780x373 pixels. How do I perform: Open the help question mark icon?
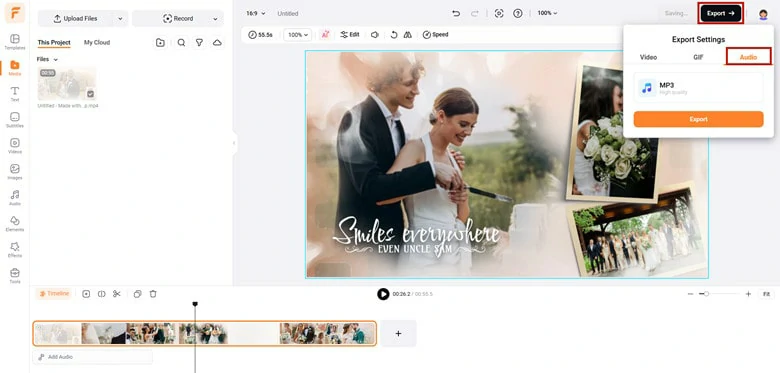(517, 13)
